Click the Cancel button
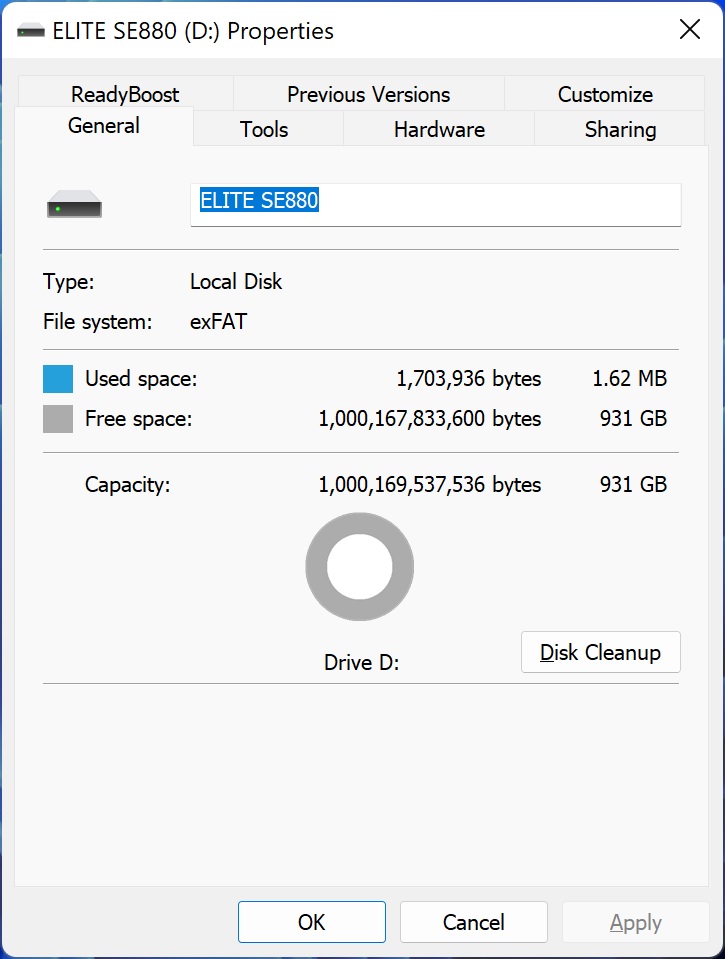Screen dimensions: 725x959 pos(474,922)
